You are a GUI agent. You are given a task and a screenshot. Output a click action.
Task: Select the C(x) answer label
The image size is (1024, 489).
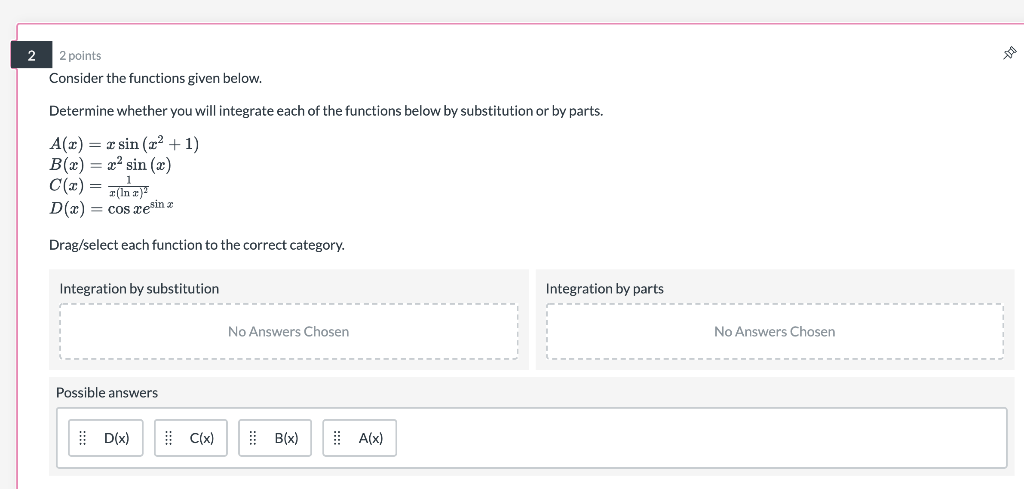tap(202, 438)
